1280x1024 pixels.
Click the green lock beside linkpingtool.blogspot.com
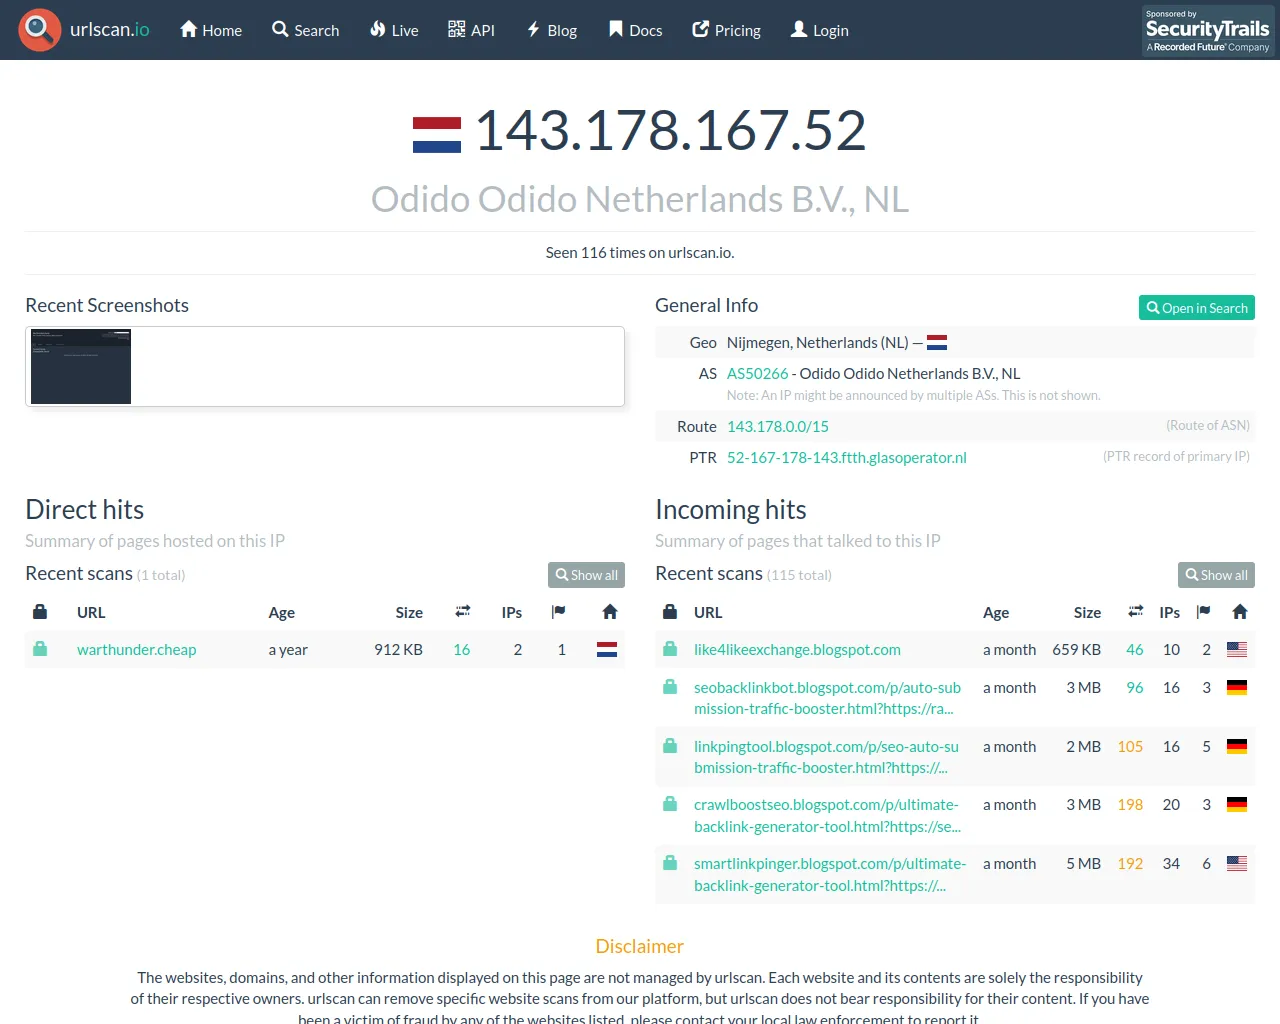click(670, 746)
